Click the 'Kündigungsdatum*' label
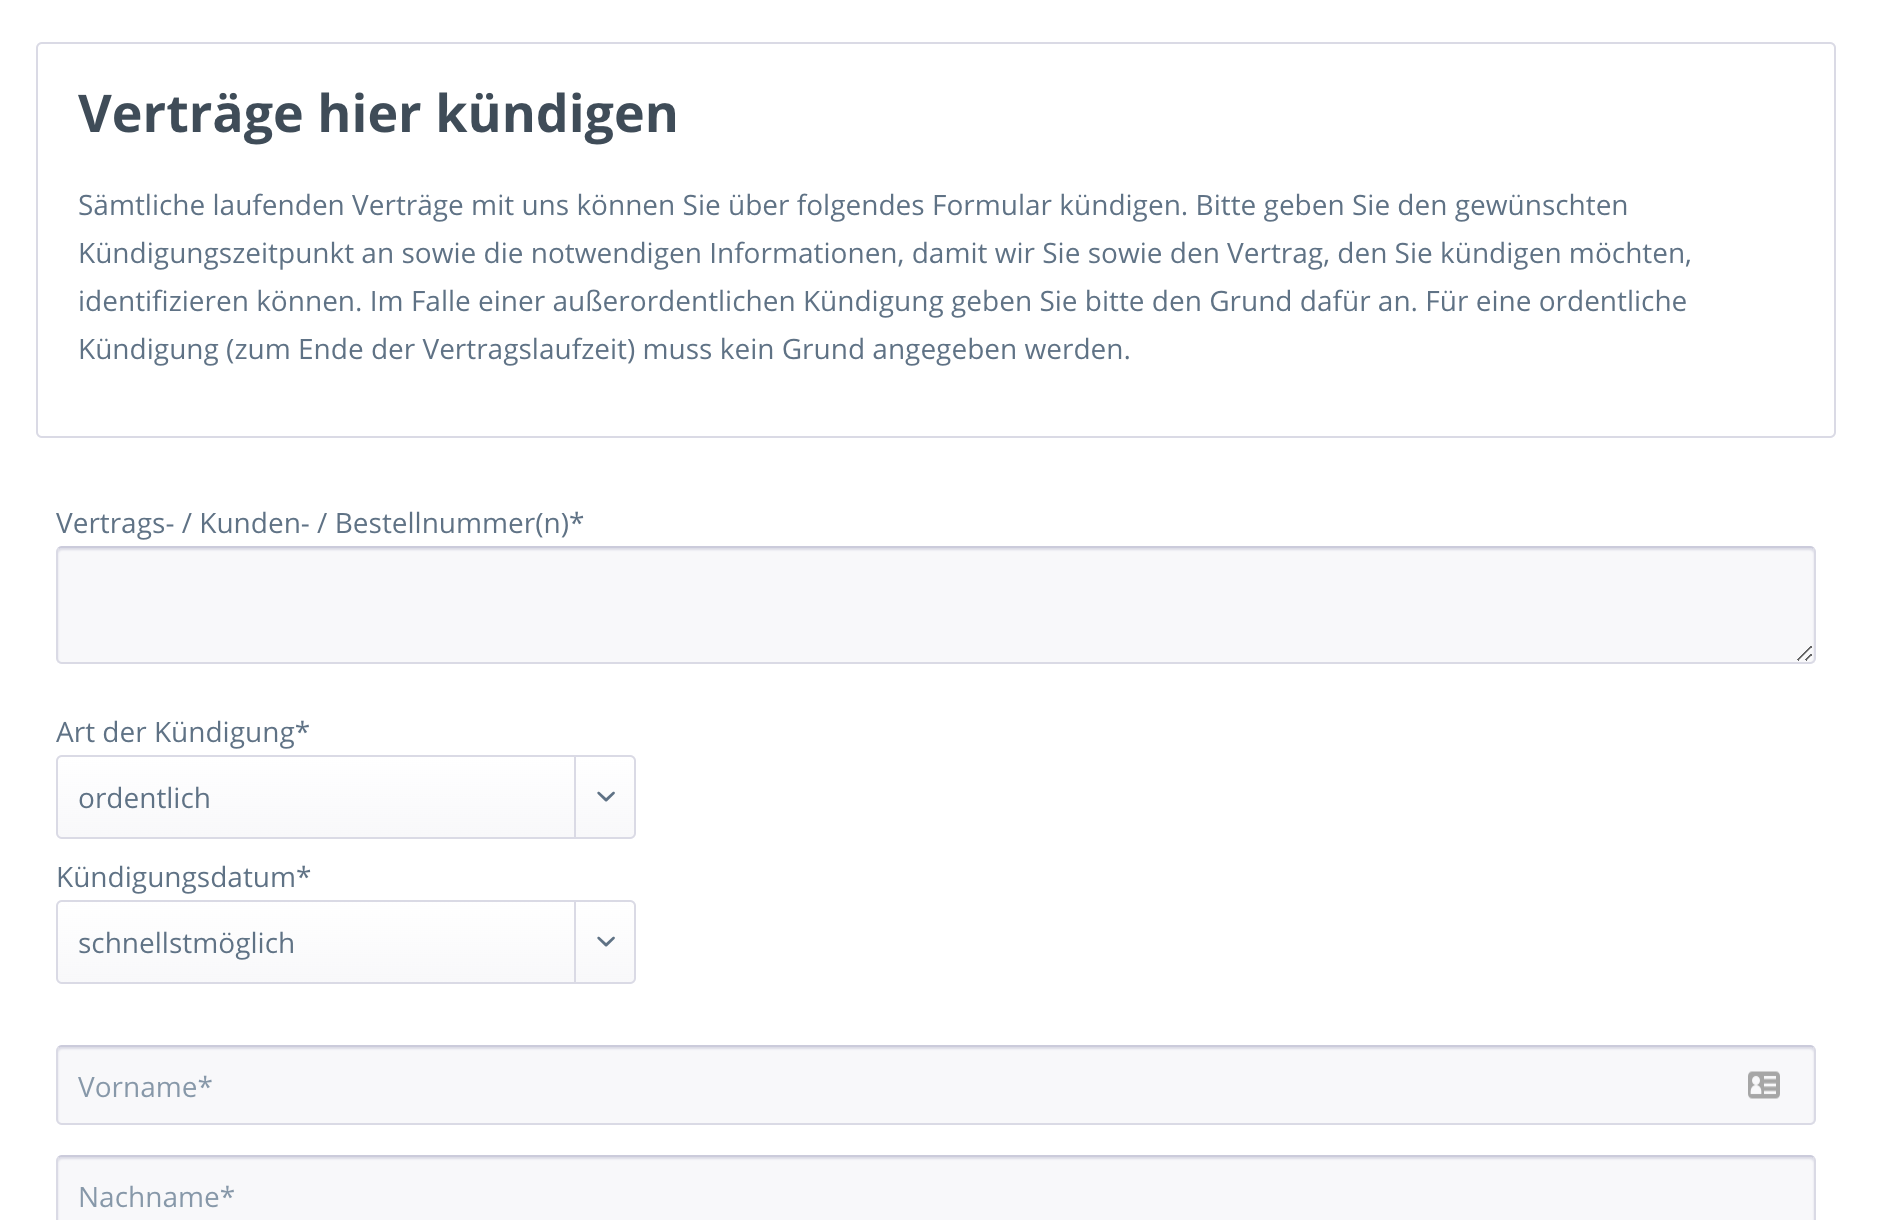The image size is (1882, 1220). [184, 877]
